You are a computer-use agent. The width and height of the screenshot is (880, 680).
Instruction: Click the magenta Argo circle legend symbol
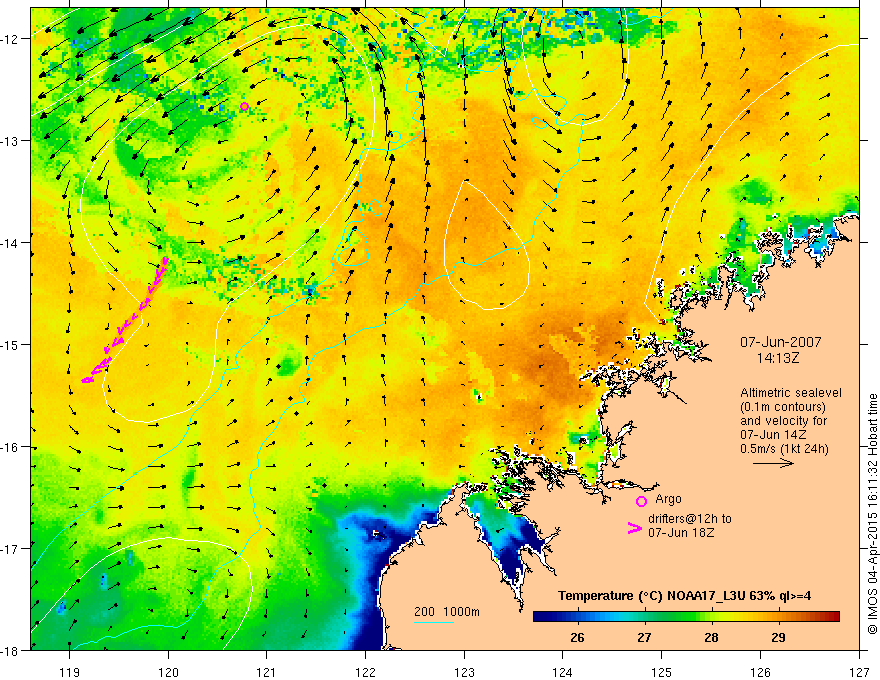(641, 501)
